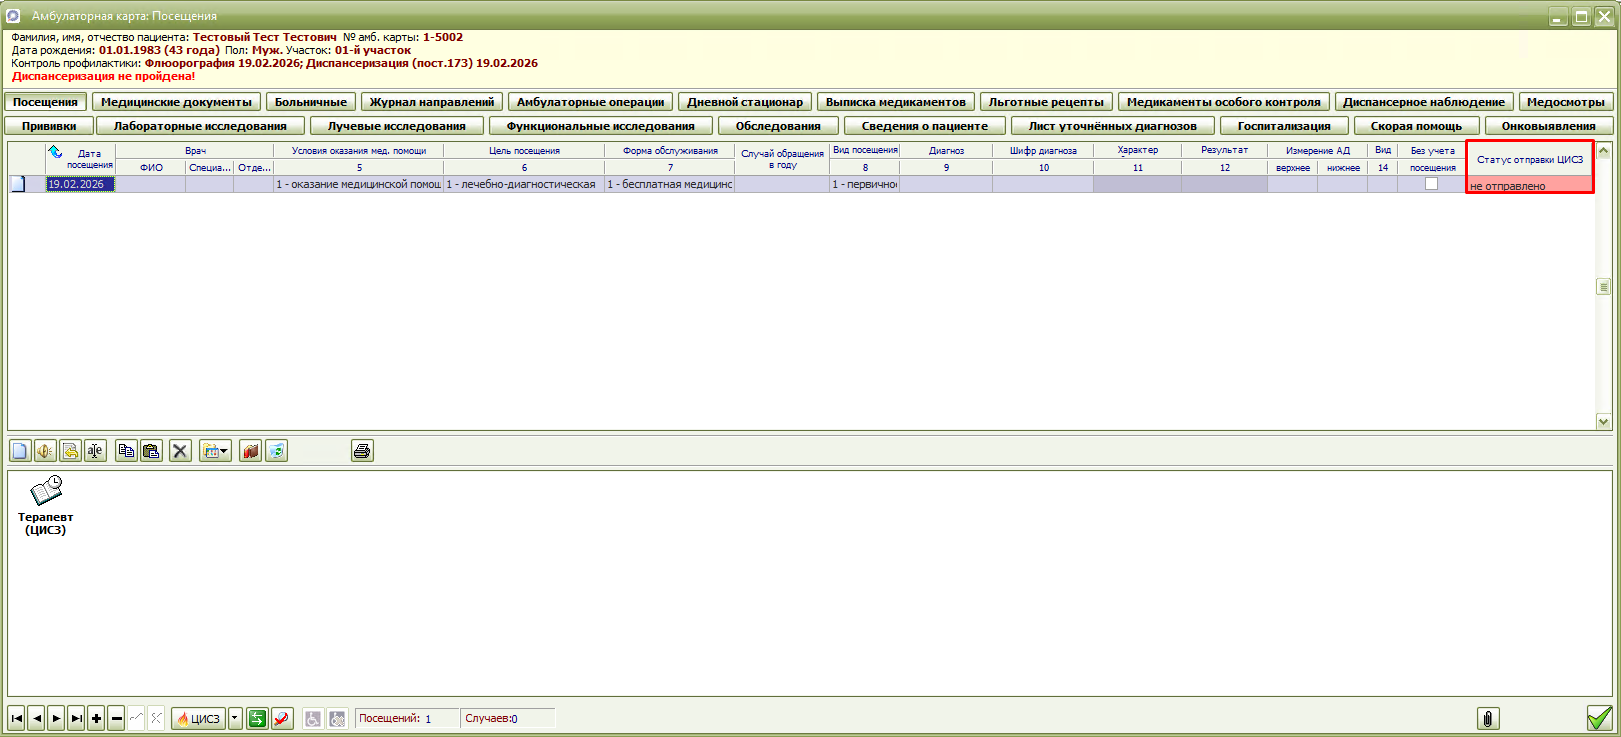Jump to the first record with navigation arrow

point(16,718)
